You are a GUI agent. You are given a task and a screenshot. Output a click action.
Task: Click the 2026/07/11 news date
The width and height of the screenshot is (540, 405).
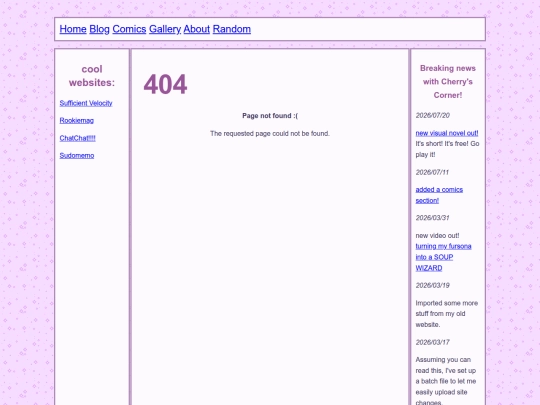[432, 172]
